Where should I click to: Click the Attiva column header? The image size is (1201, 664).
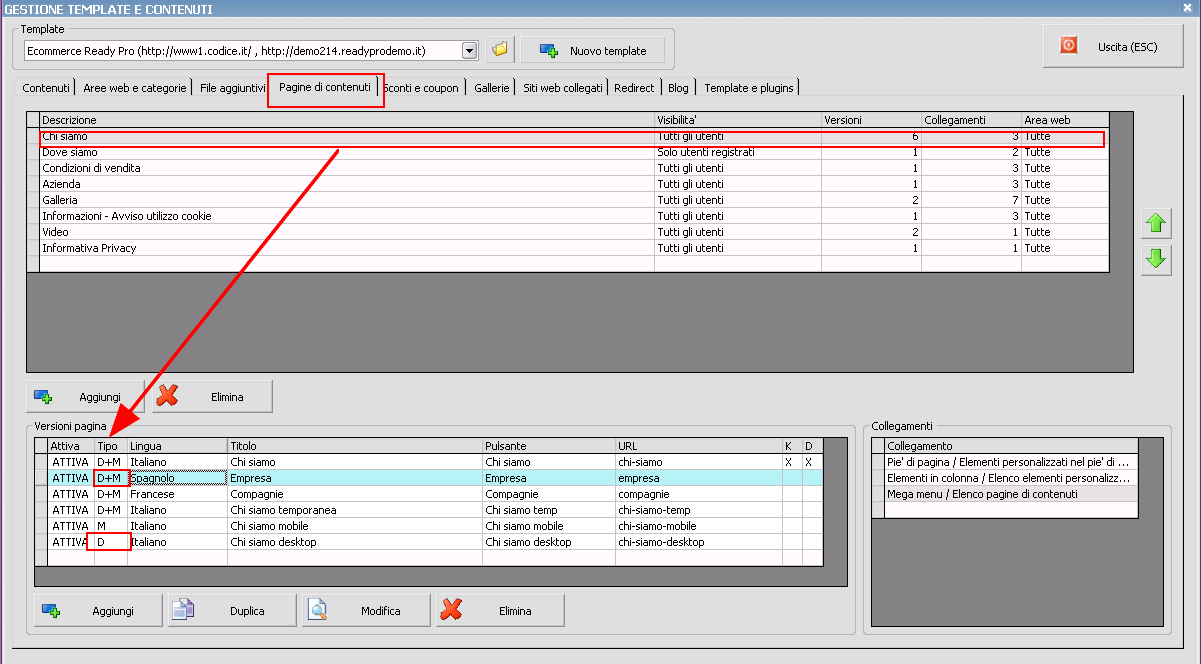pos(71,446)
